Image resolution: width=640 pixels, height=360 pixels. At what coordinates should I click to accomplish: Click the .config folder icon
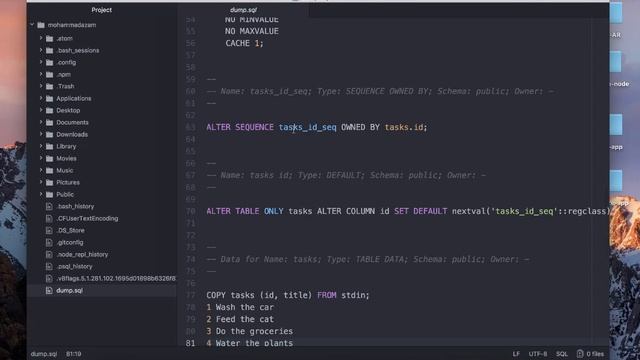point(49,62)
